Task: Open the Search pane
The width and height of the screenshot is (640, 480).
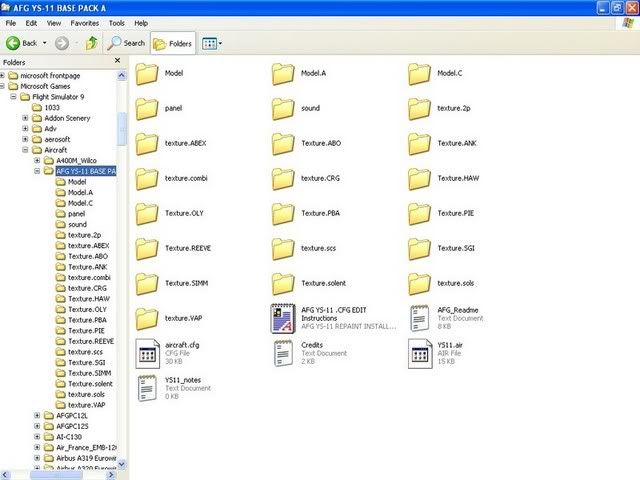Action: 126,43
